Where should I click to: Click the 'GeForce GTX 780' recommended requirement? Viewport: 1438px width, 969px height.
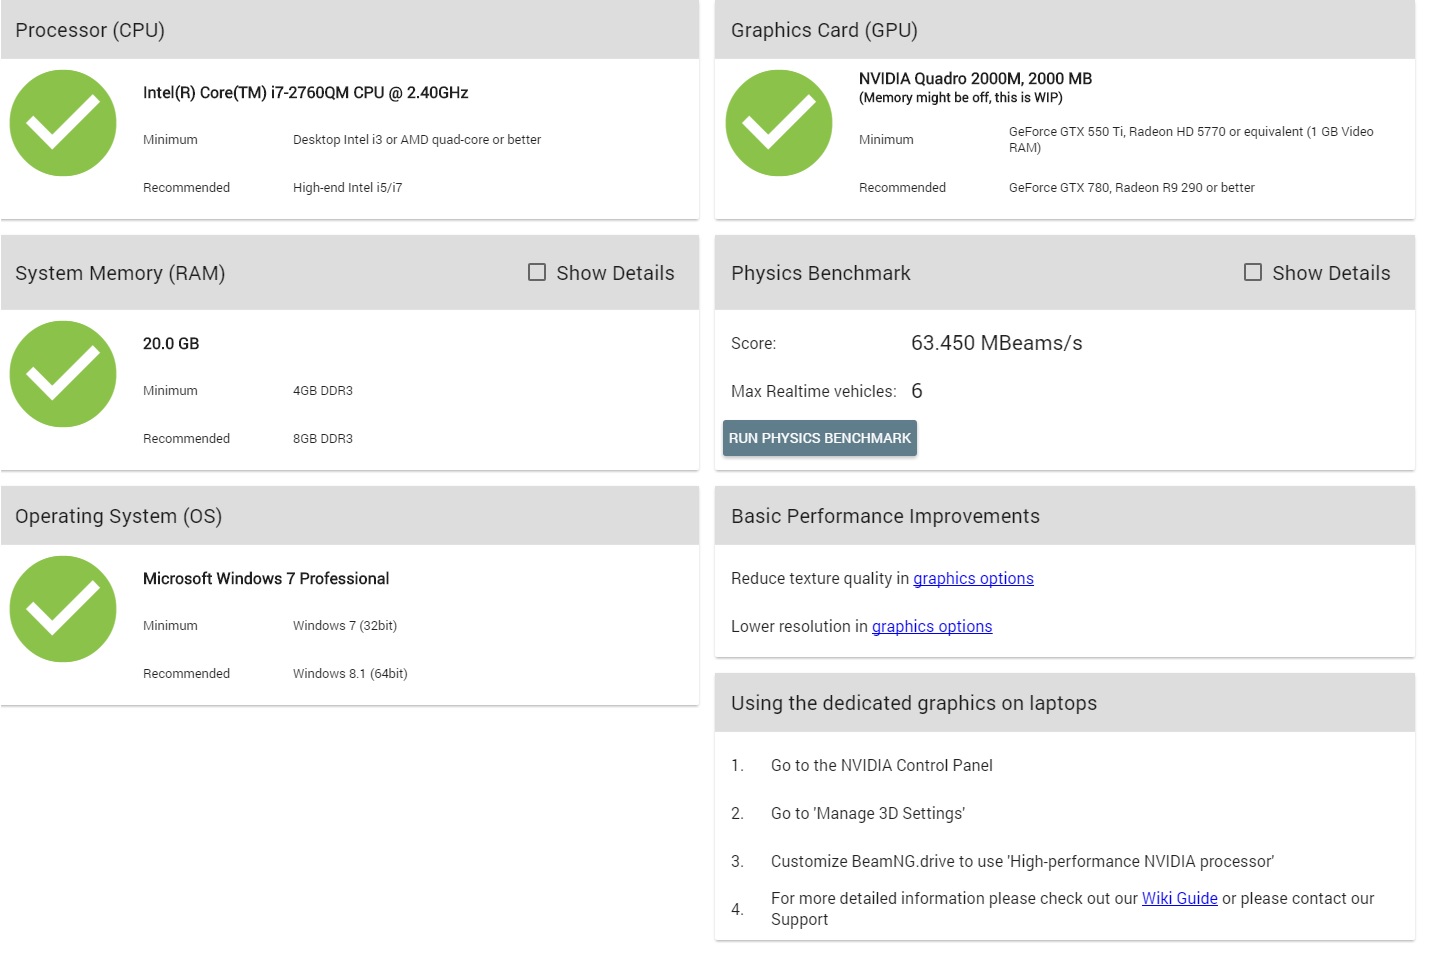[x=1132, y=187]
